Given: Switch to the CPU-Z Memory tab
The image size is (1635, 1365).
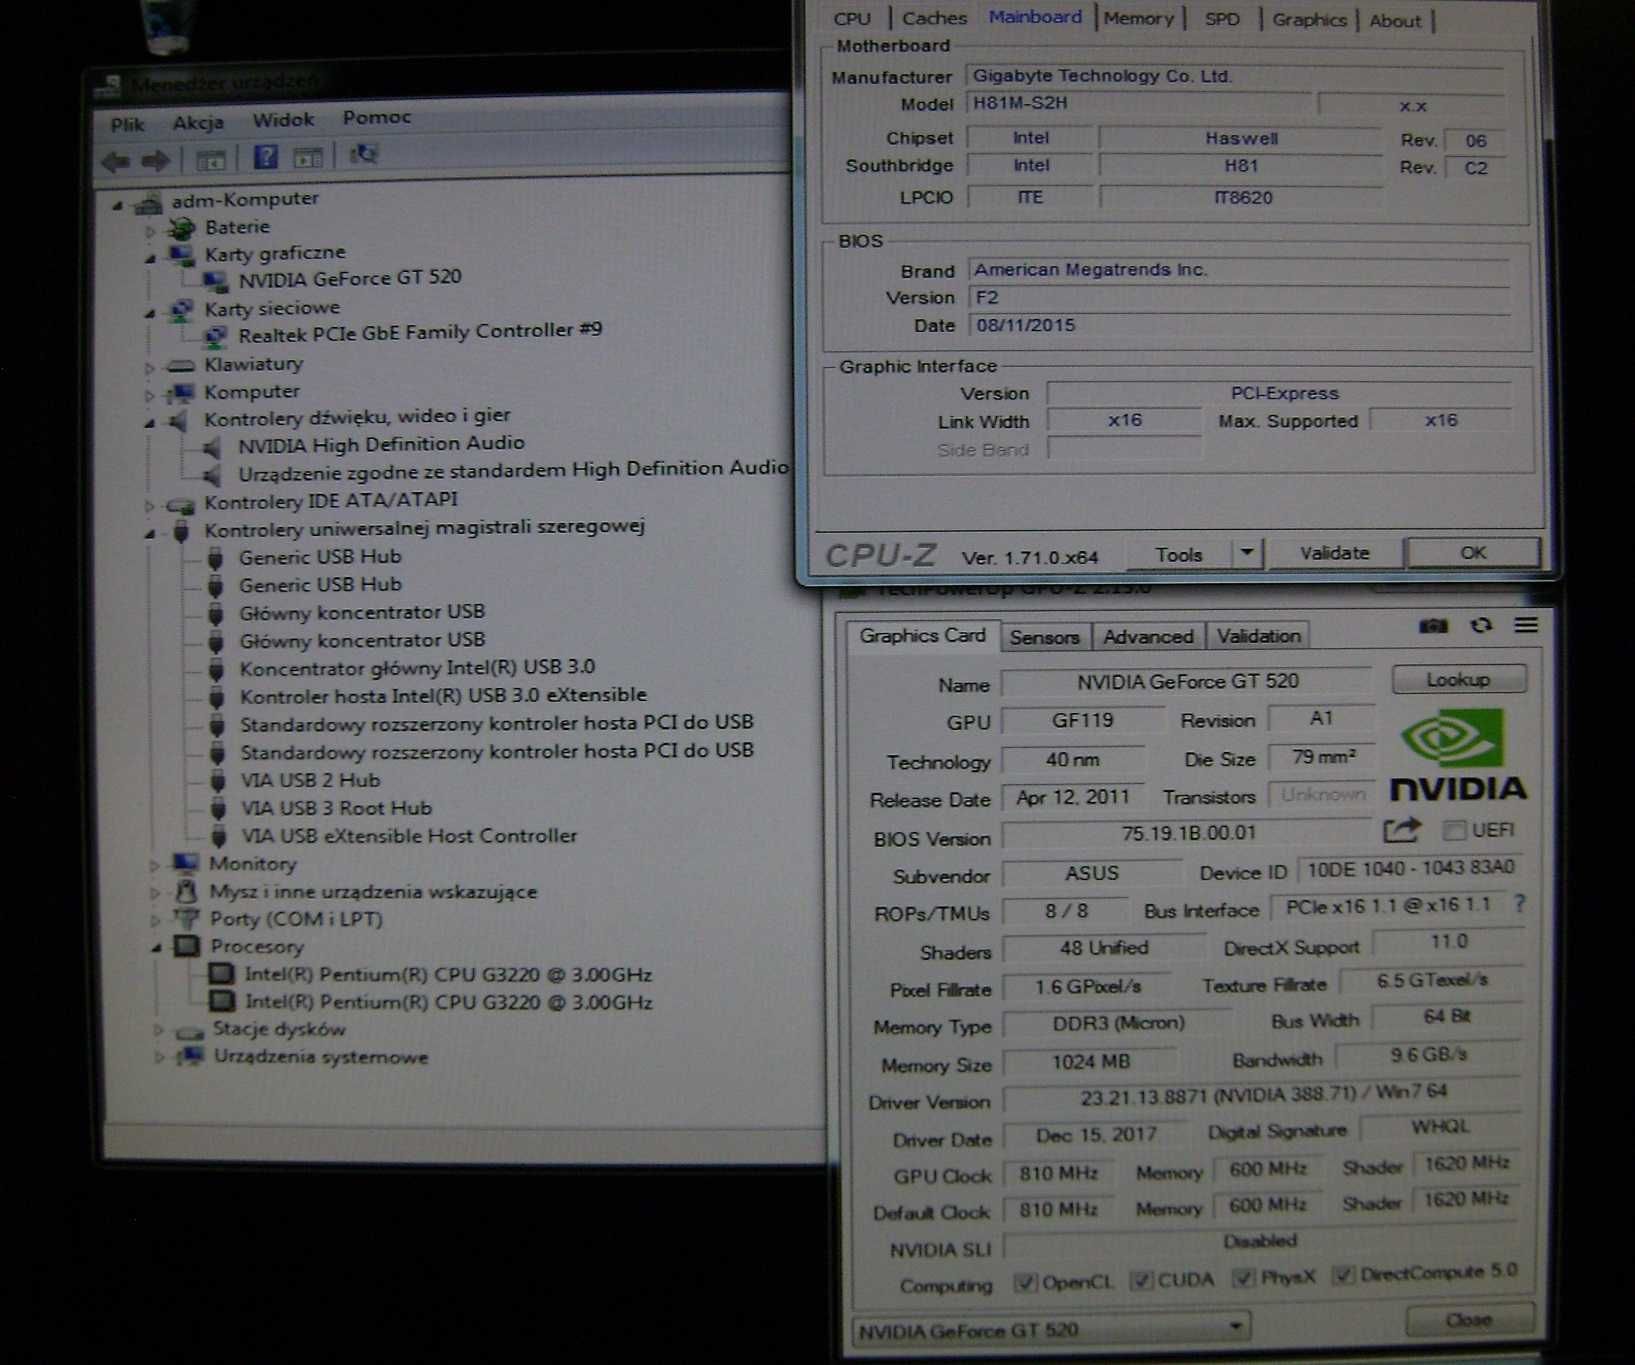Looking at the screenshot, I should click(1139, 18).
